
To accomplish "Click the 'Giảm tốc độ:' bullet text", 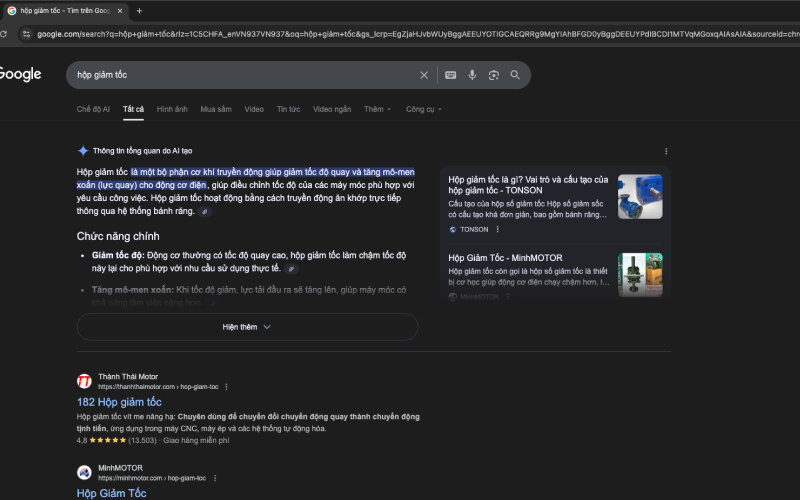I will pyautogui.click(x=118, y=255).
